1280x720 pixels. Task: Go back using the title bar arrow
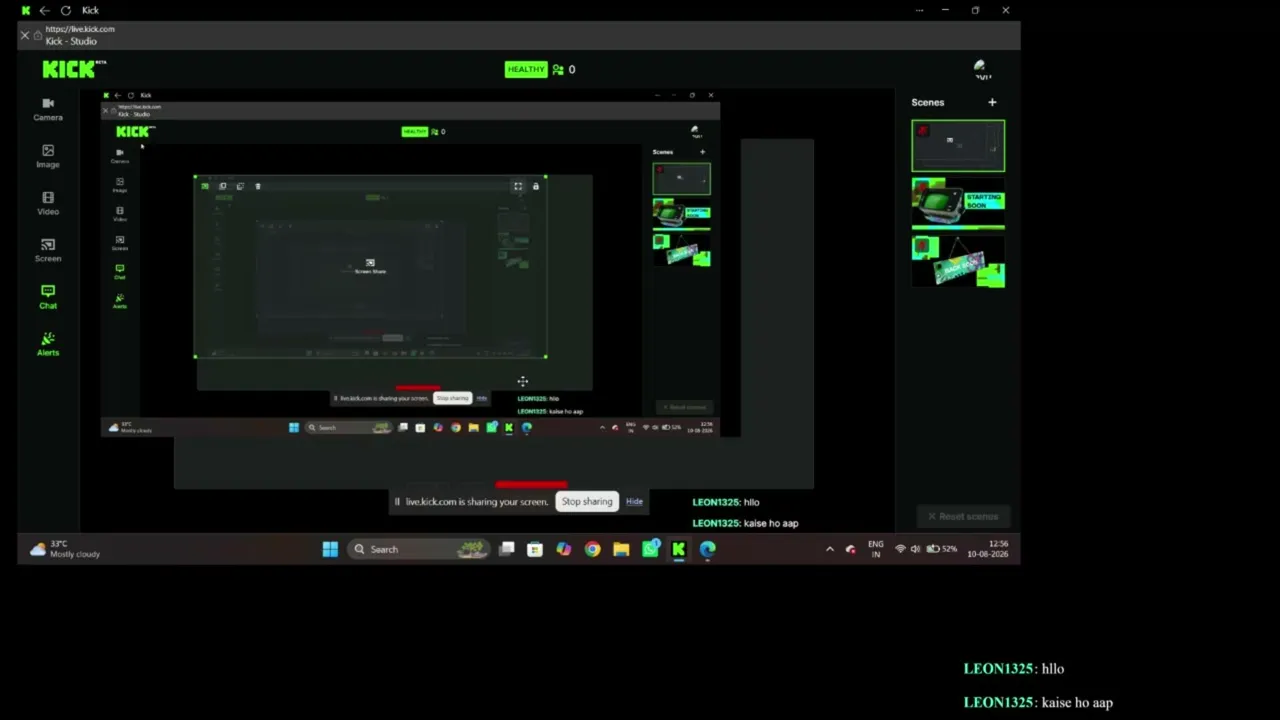44,10
